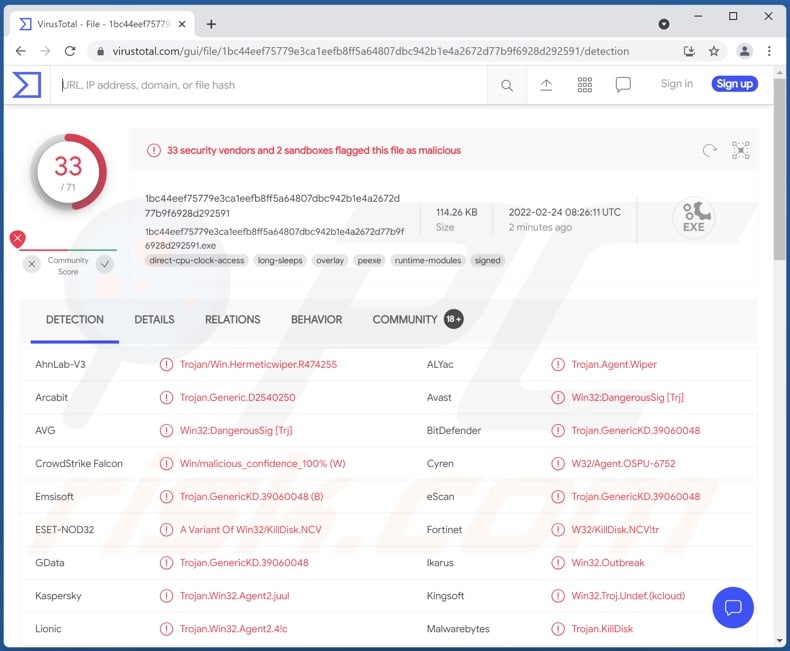Reload the current page
This screenshot has height=651, width=790.
(x=70, y=51)
